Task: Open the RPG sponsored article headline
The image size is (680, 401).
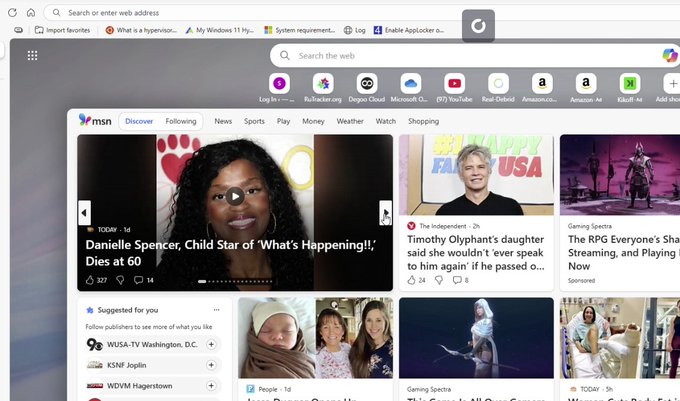Action: (x=624, y=253)
